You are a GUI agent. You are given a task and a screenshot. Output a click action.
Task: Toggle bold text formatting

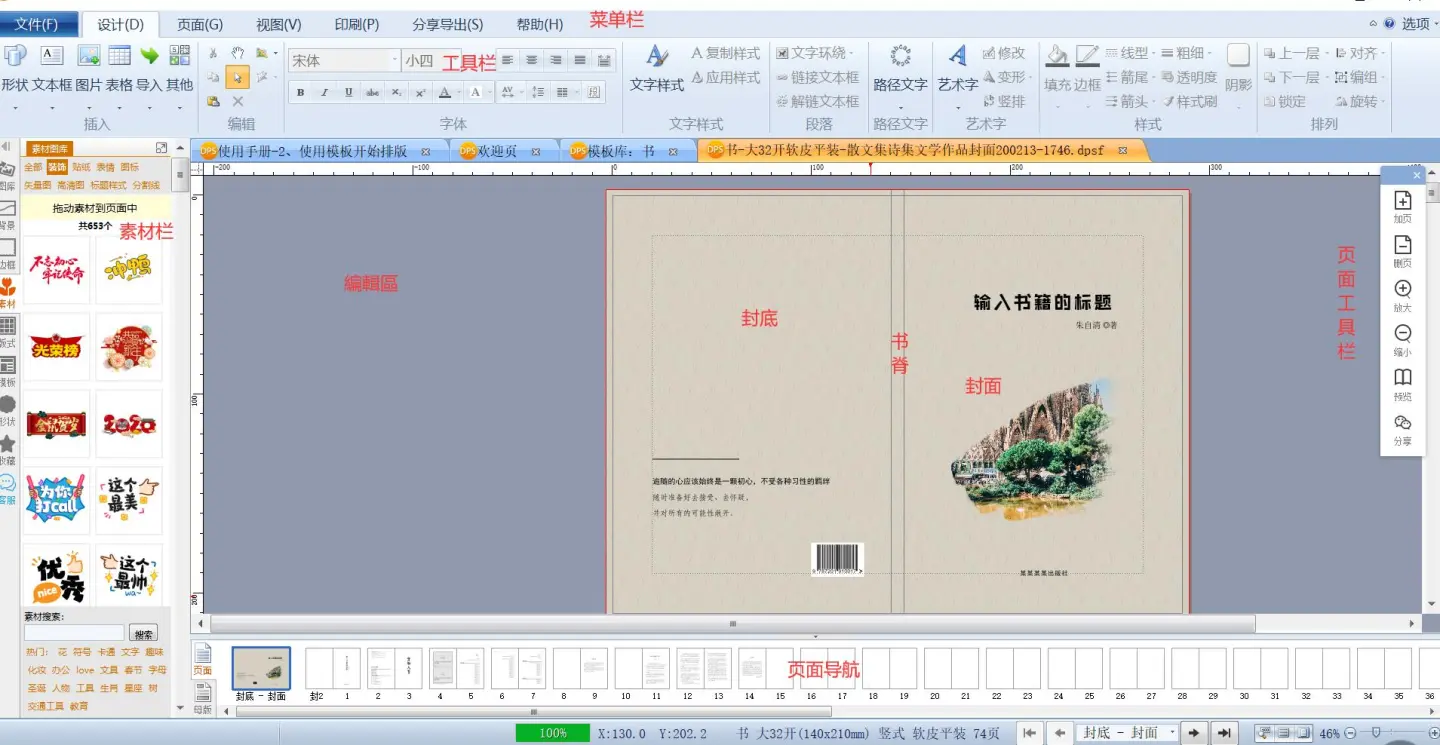[300, 93]
